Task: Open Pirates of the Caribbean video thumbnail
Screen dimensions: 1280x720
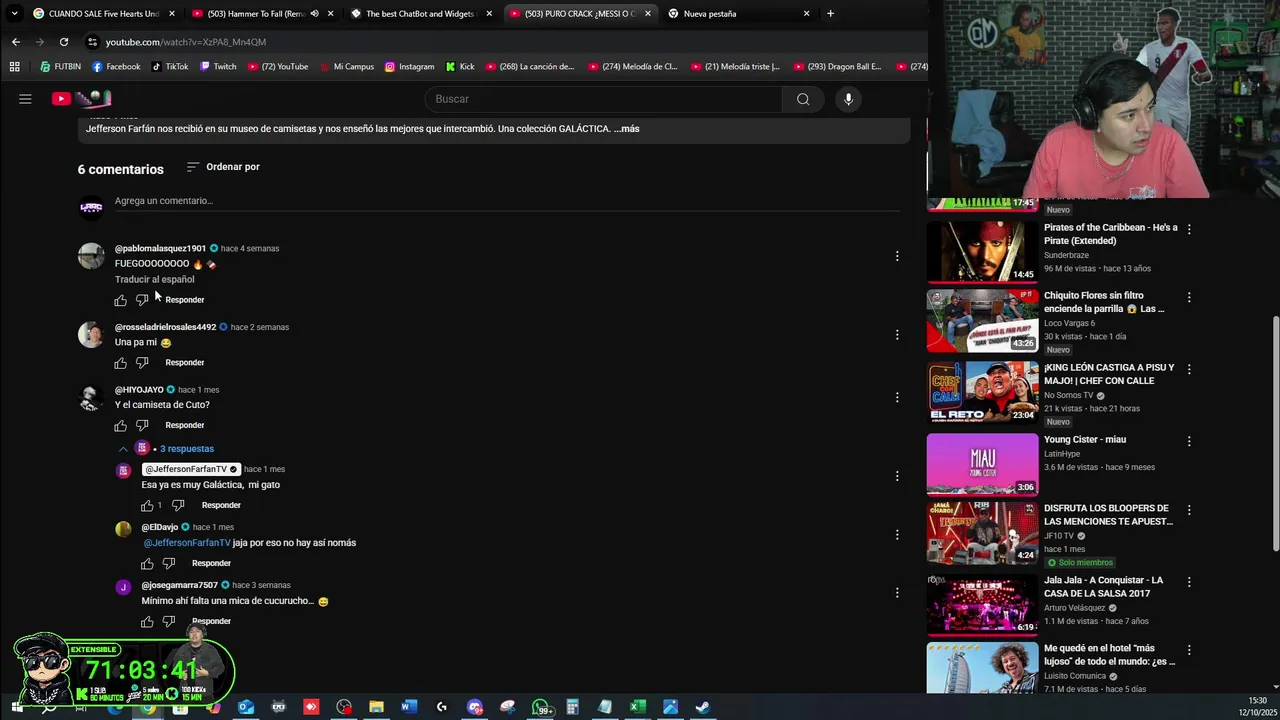Action: (x=982, y=251)
